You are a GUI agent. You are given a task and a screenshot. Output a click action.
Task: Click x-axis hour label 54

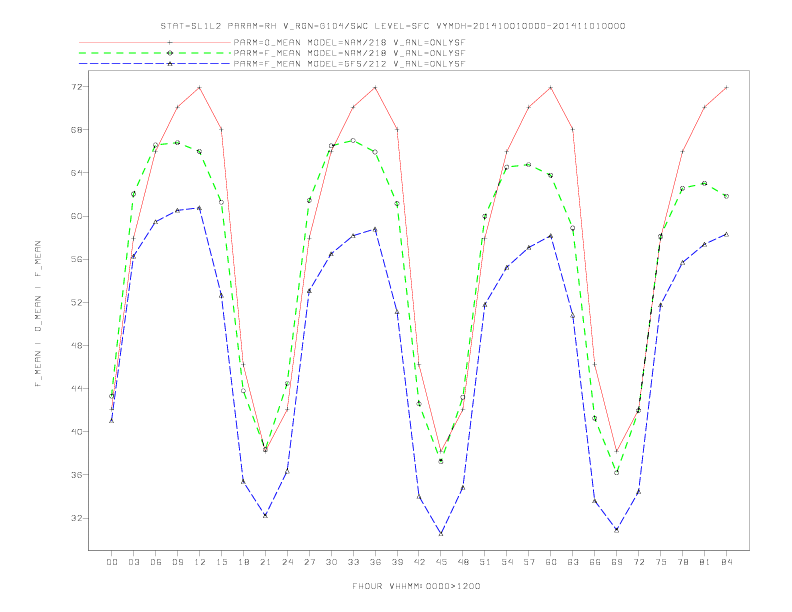507,562
